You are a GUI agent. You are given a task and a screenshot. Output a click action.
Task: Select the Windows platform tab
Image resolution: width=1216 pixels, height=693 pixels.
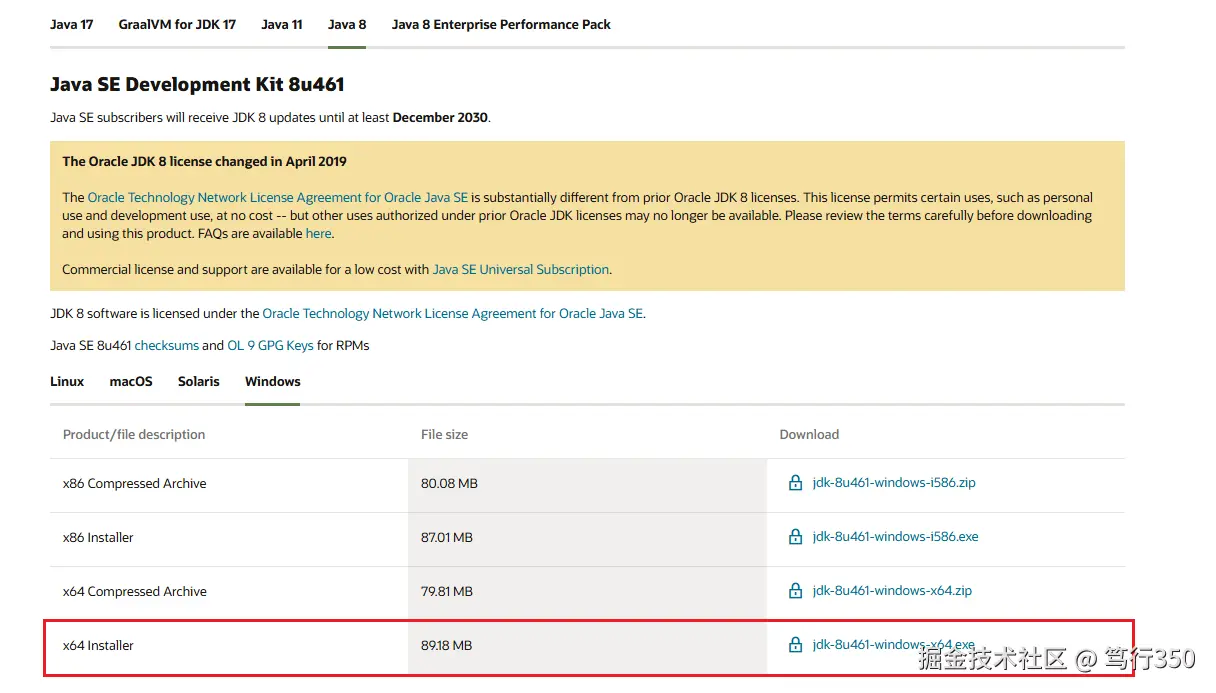273,381
